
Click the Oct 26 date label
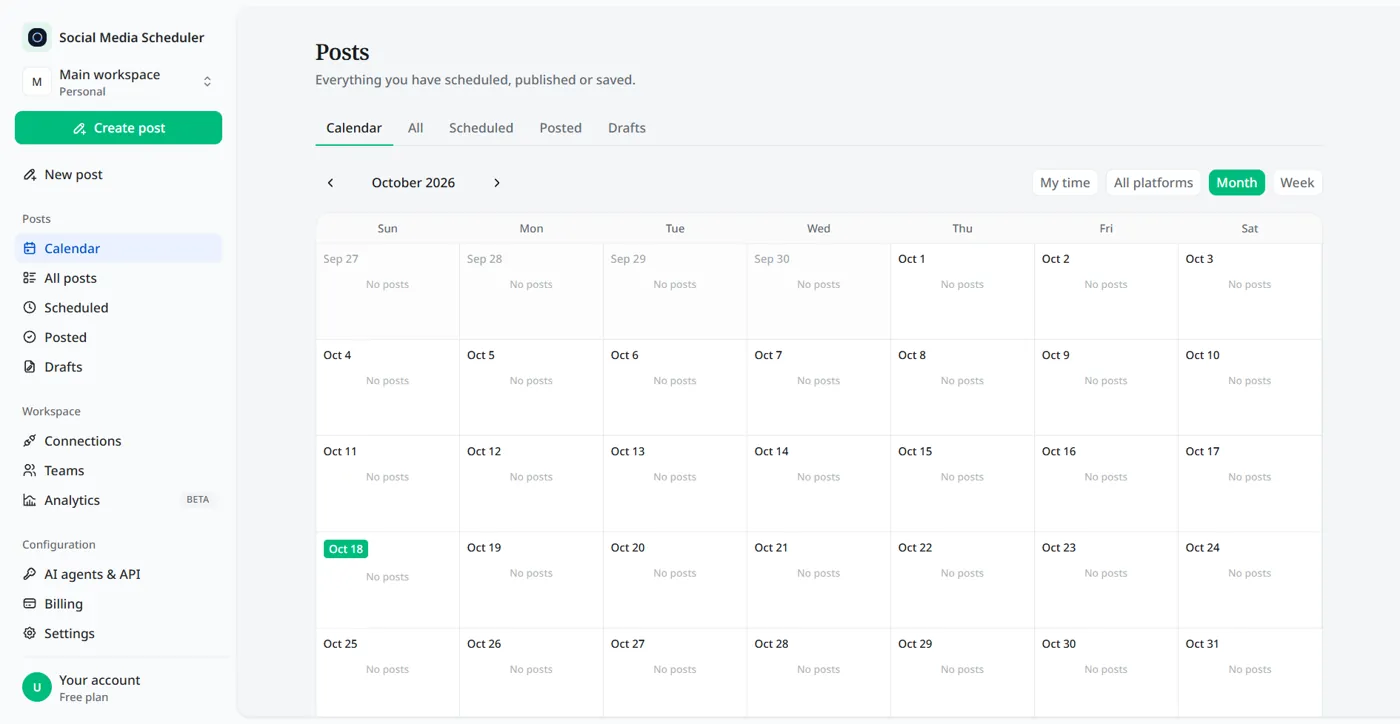484,644
